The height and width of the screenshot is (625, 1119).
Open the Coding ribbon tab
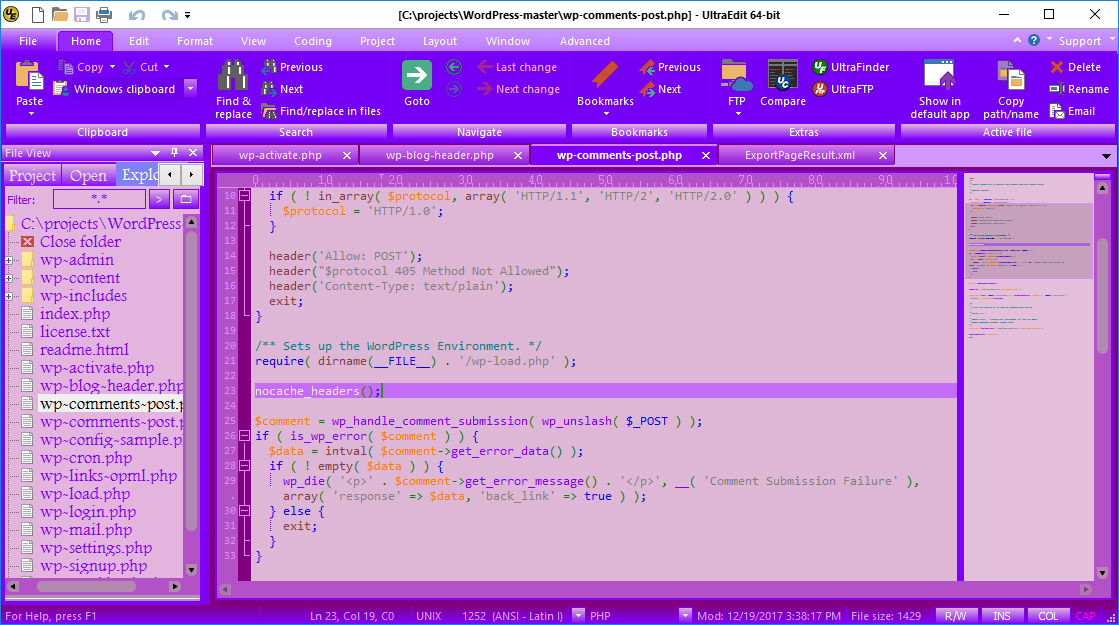(x=312, y=41)
